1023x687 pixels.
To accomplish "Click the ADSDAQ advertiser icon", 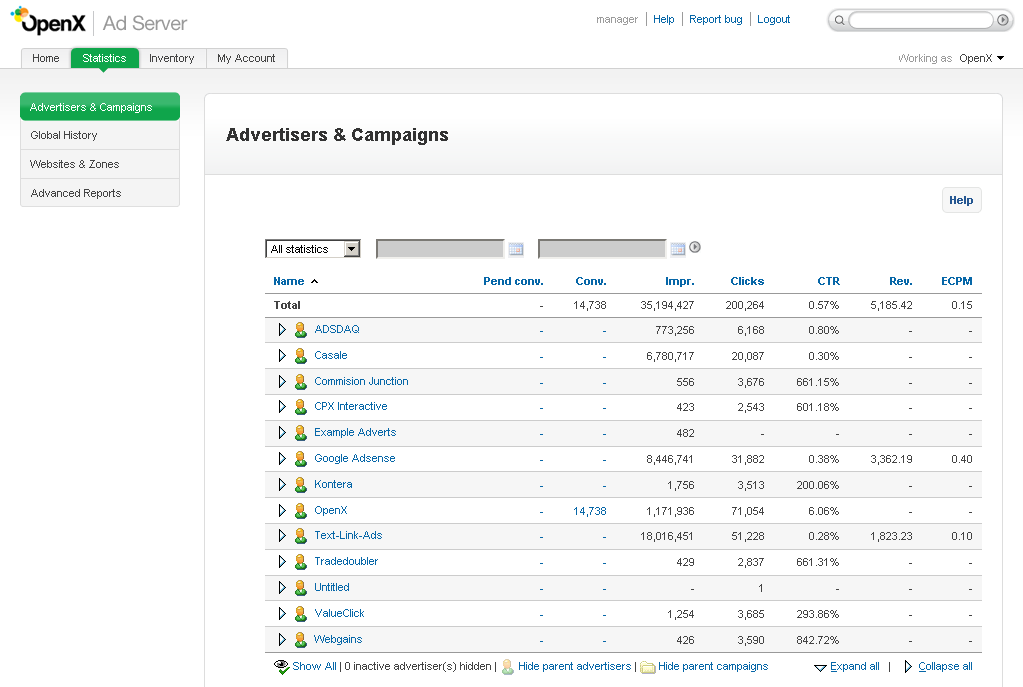I will tap(300, 330).
